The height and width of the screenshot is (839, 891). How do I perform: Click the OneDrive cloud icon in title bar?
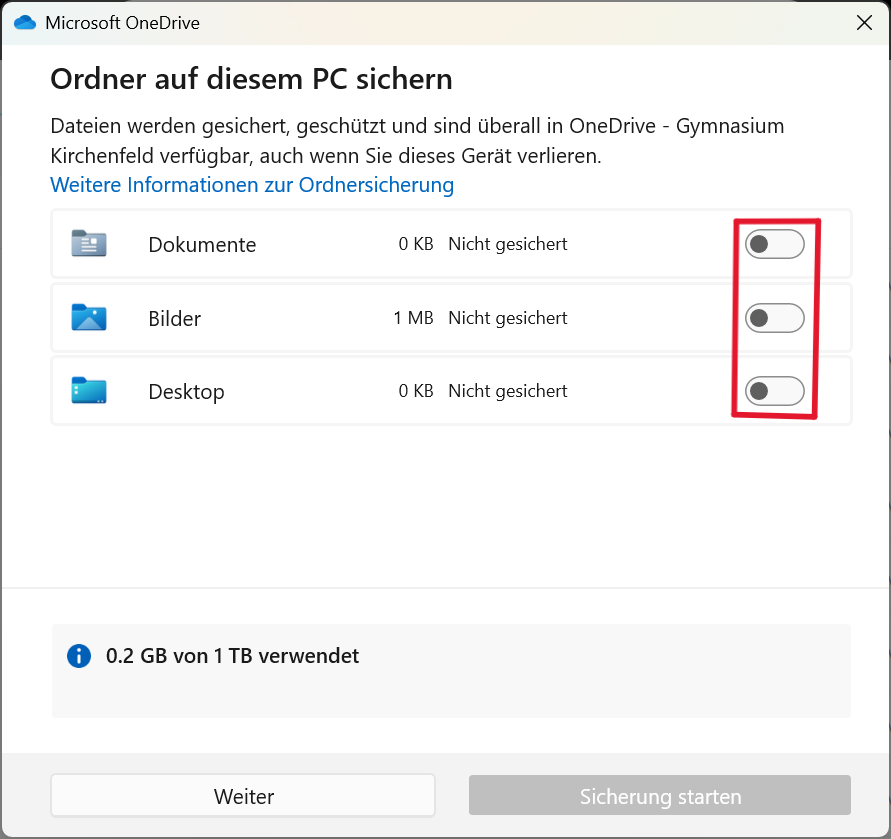[25, 22]
